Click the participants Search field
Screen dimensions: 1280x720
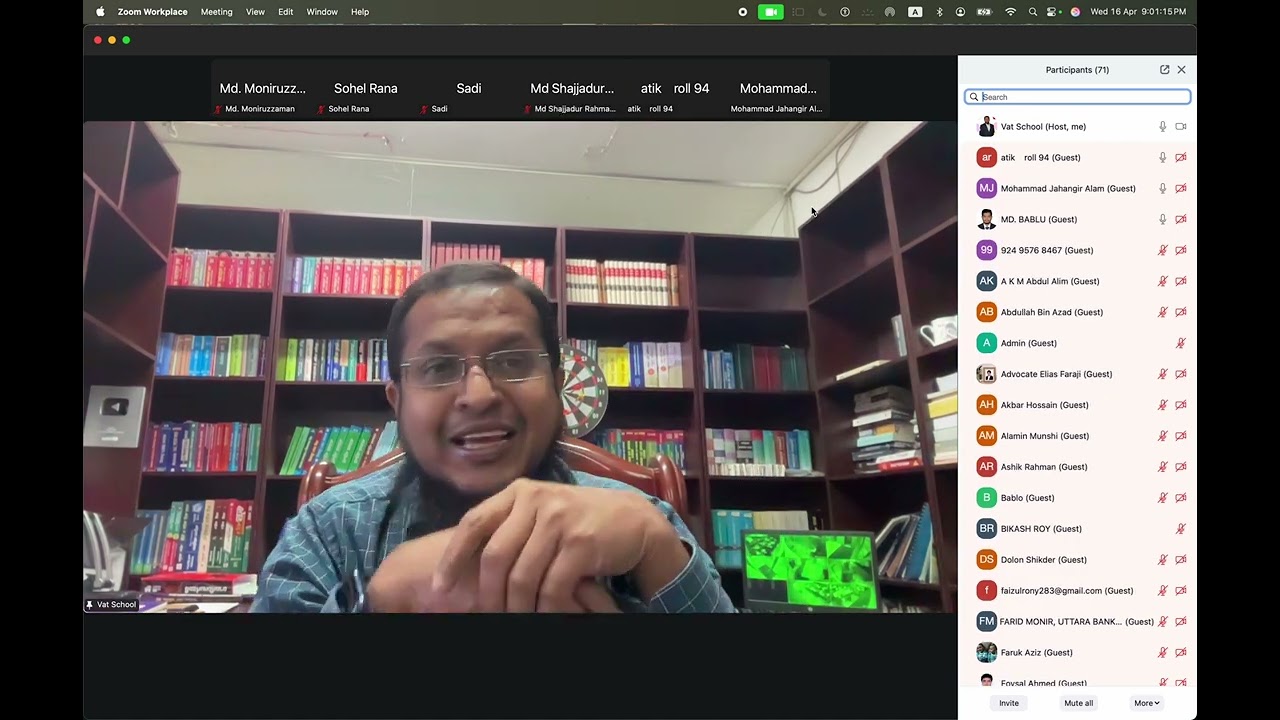coord(1077,97)
